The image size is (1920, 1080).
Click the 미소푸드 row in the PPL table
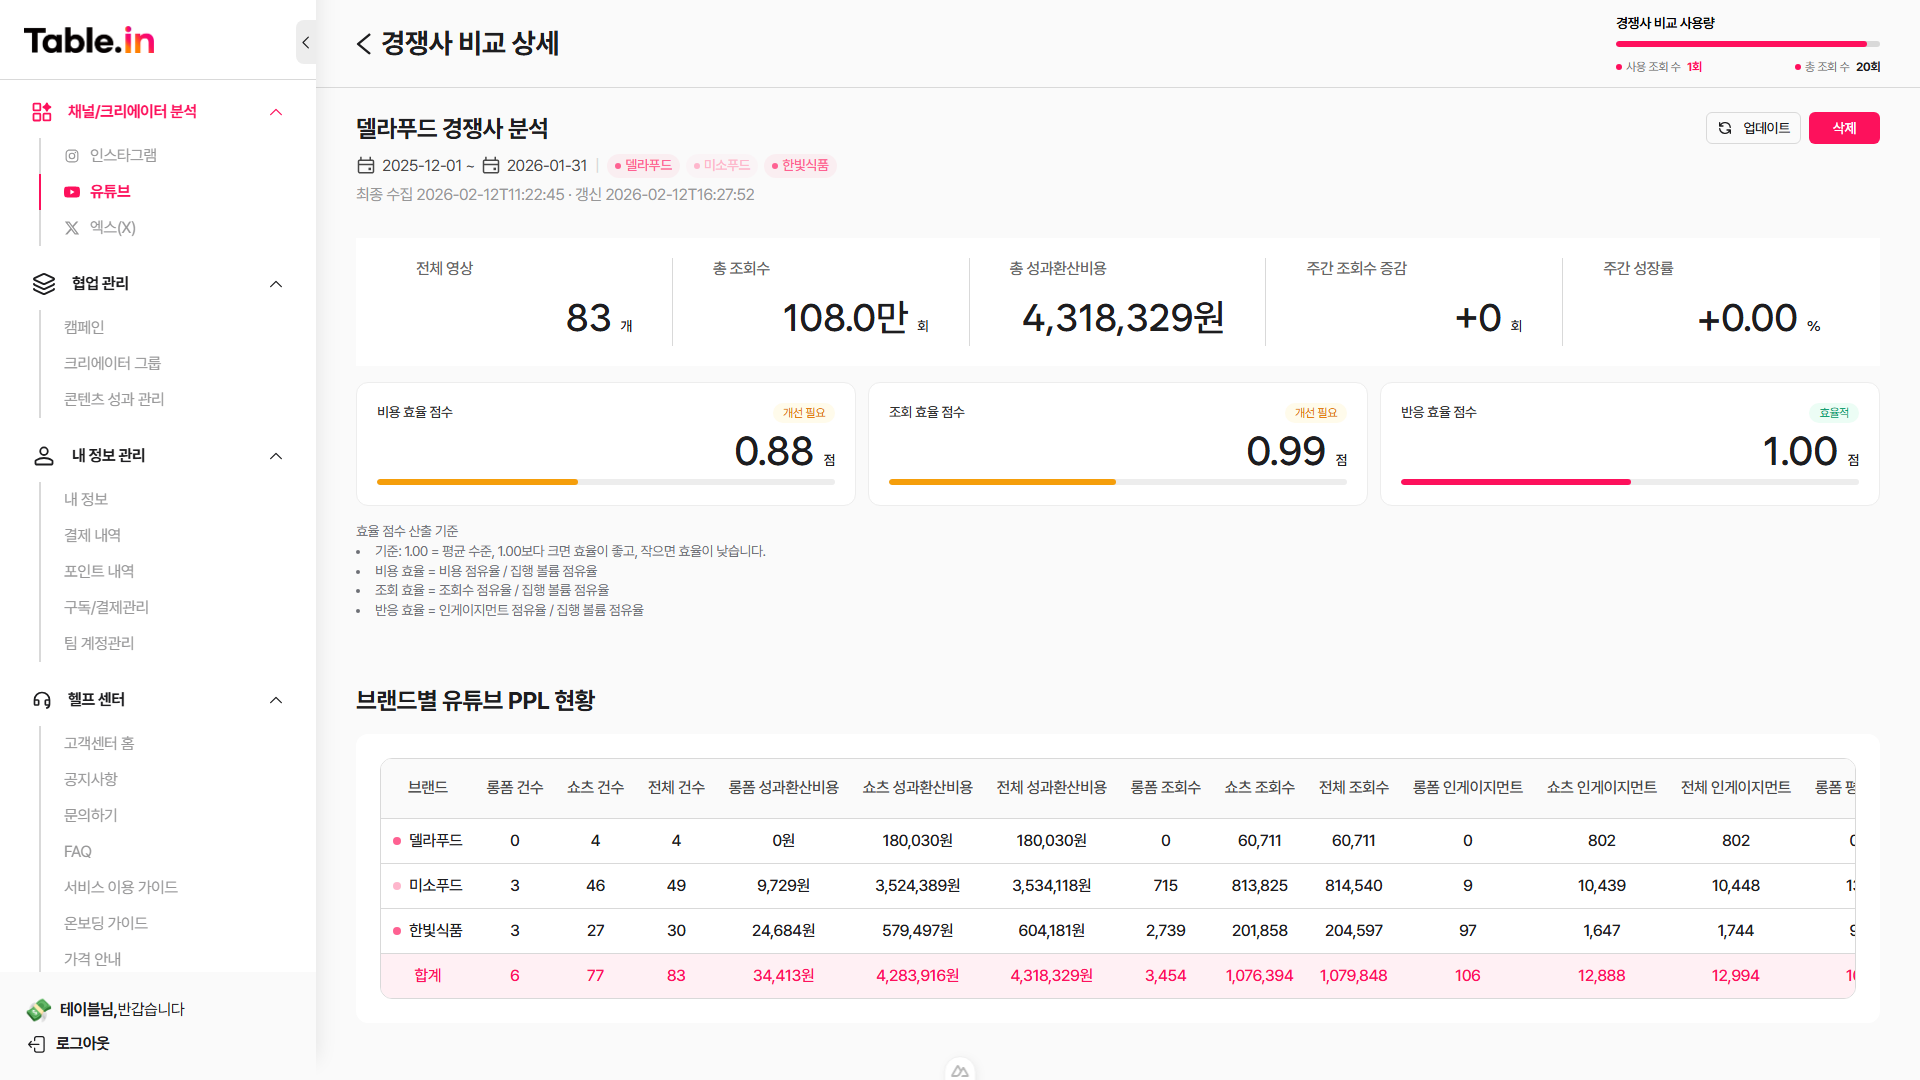[1118, 886]
